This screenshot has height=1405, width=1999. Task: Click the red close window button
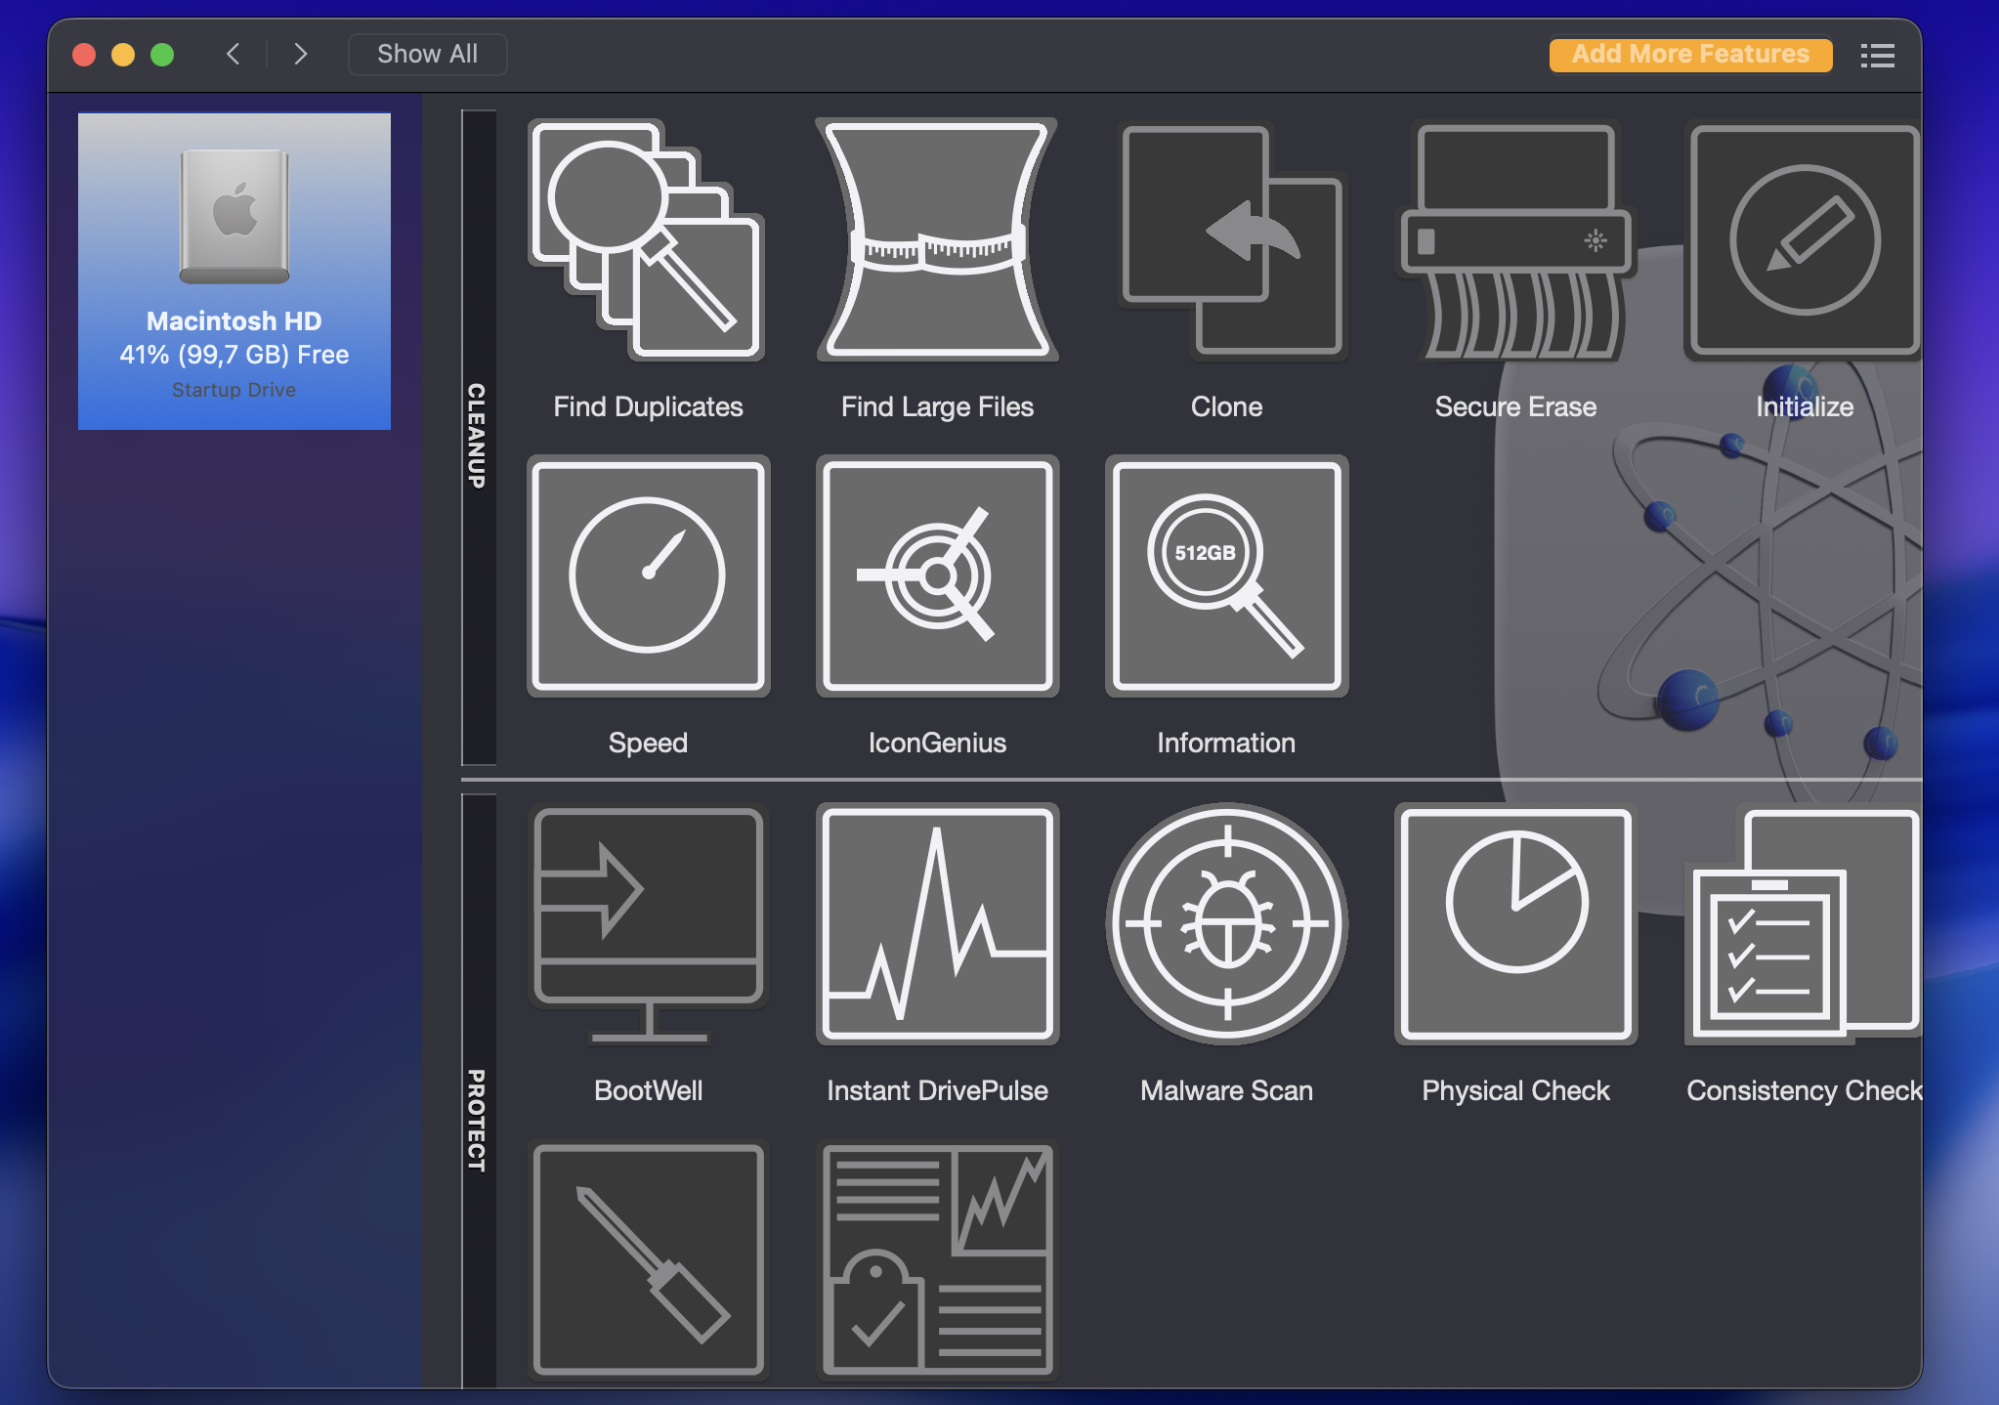point(84,54)
